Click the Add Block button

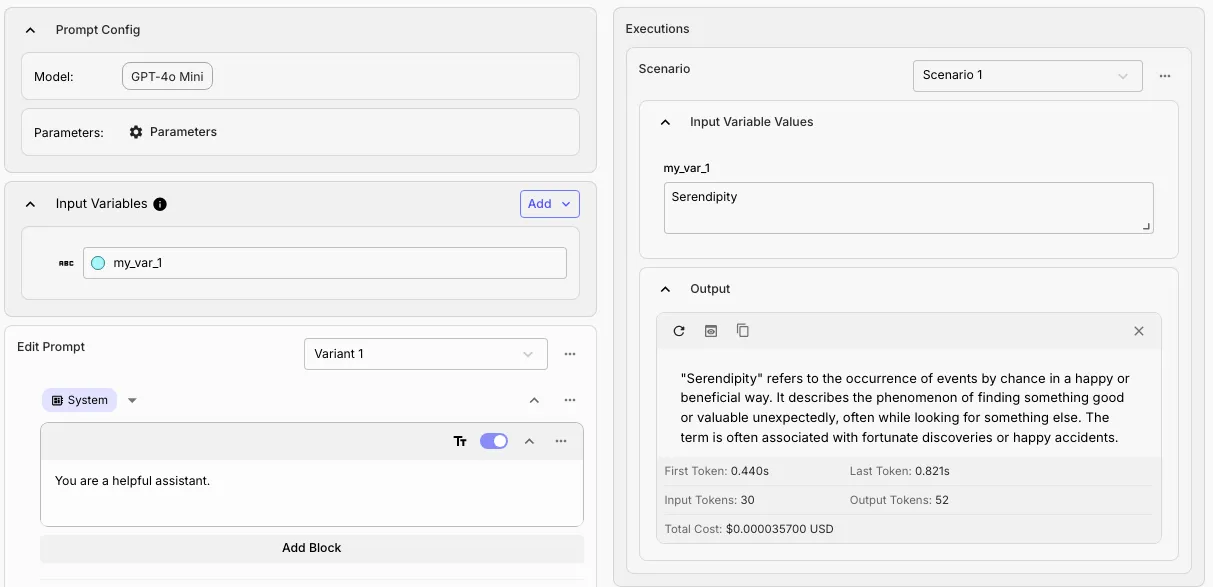(312, 548)
